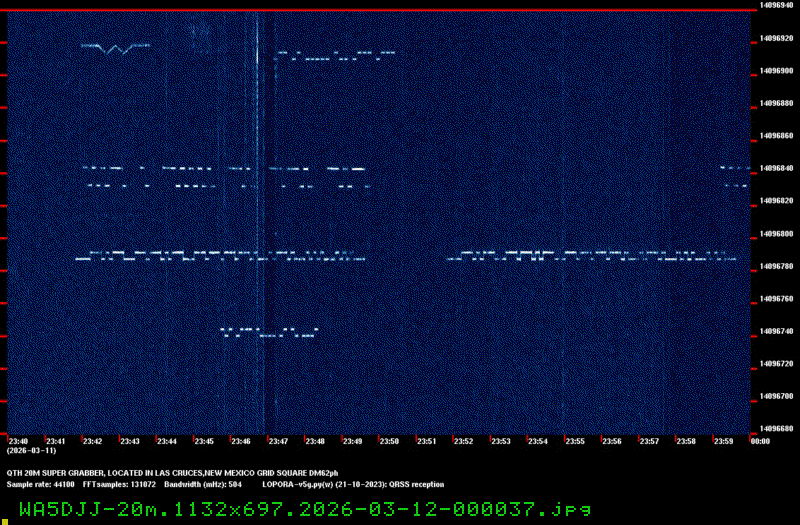Select the 23:59 time label
Viewport: 800px width, 525px height.
(723, 441)
